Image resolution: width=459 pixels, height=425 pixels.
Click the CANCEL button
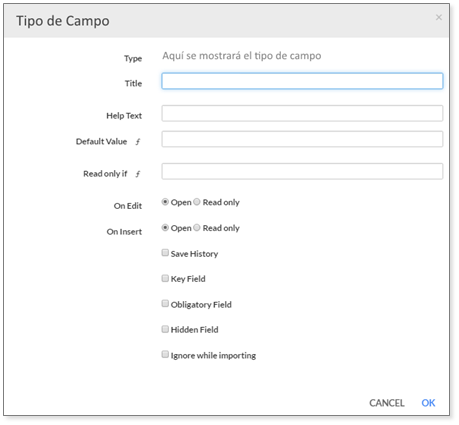(387, 403)
